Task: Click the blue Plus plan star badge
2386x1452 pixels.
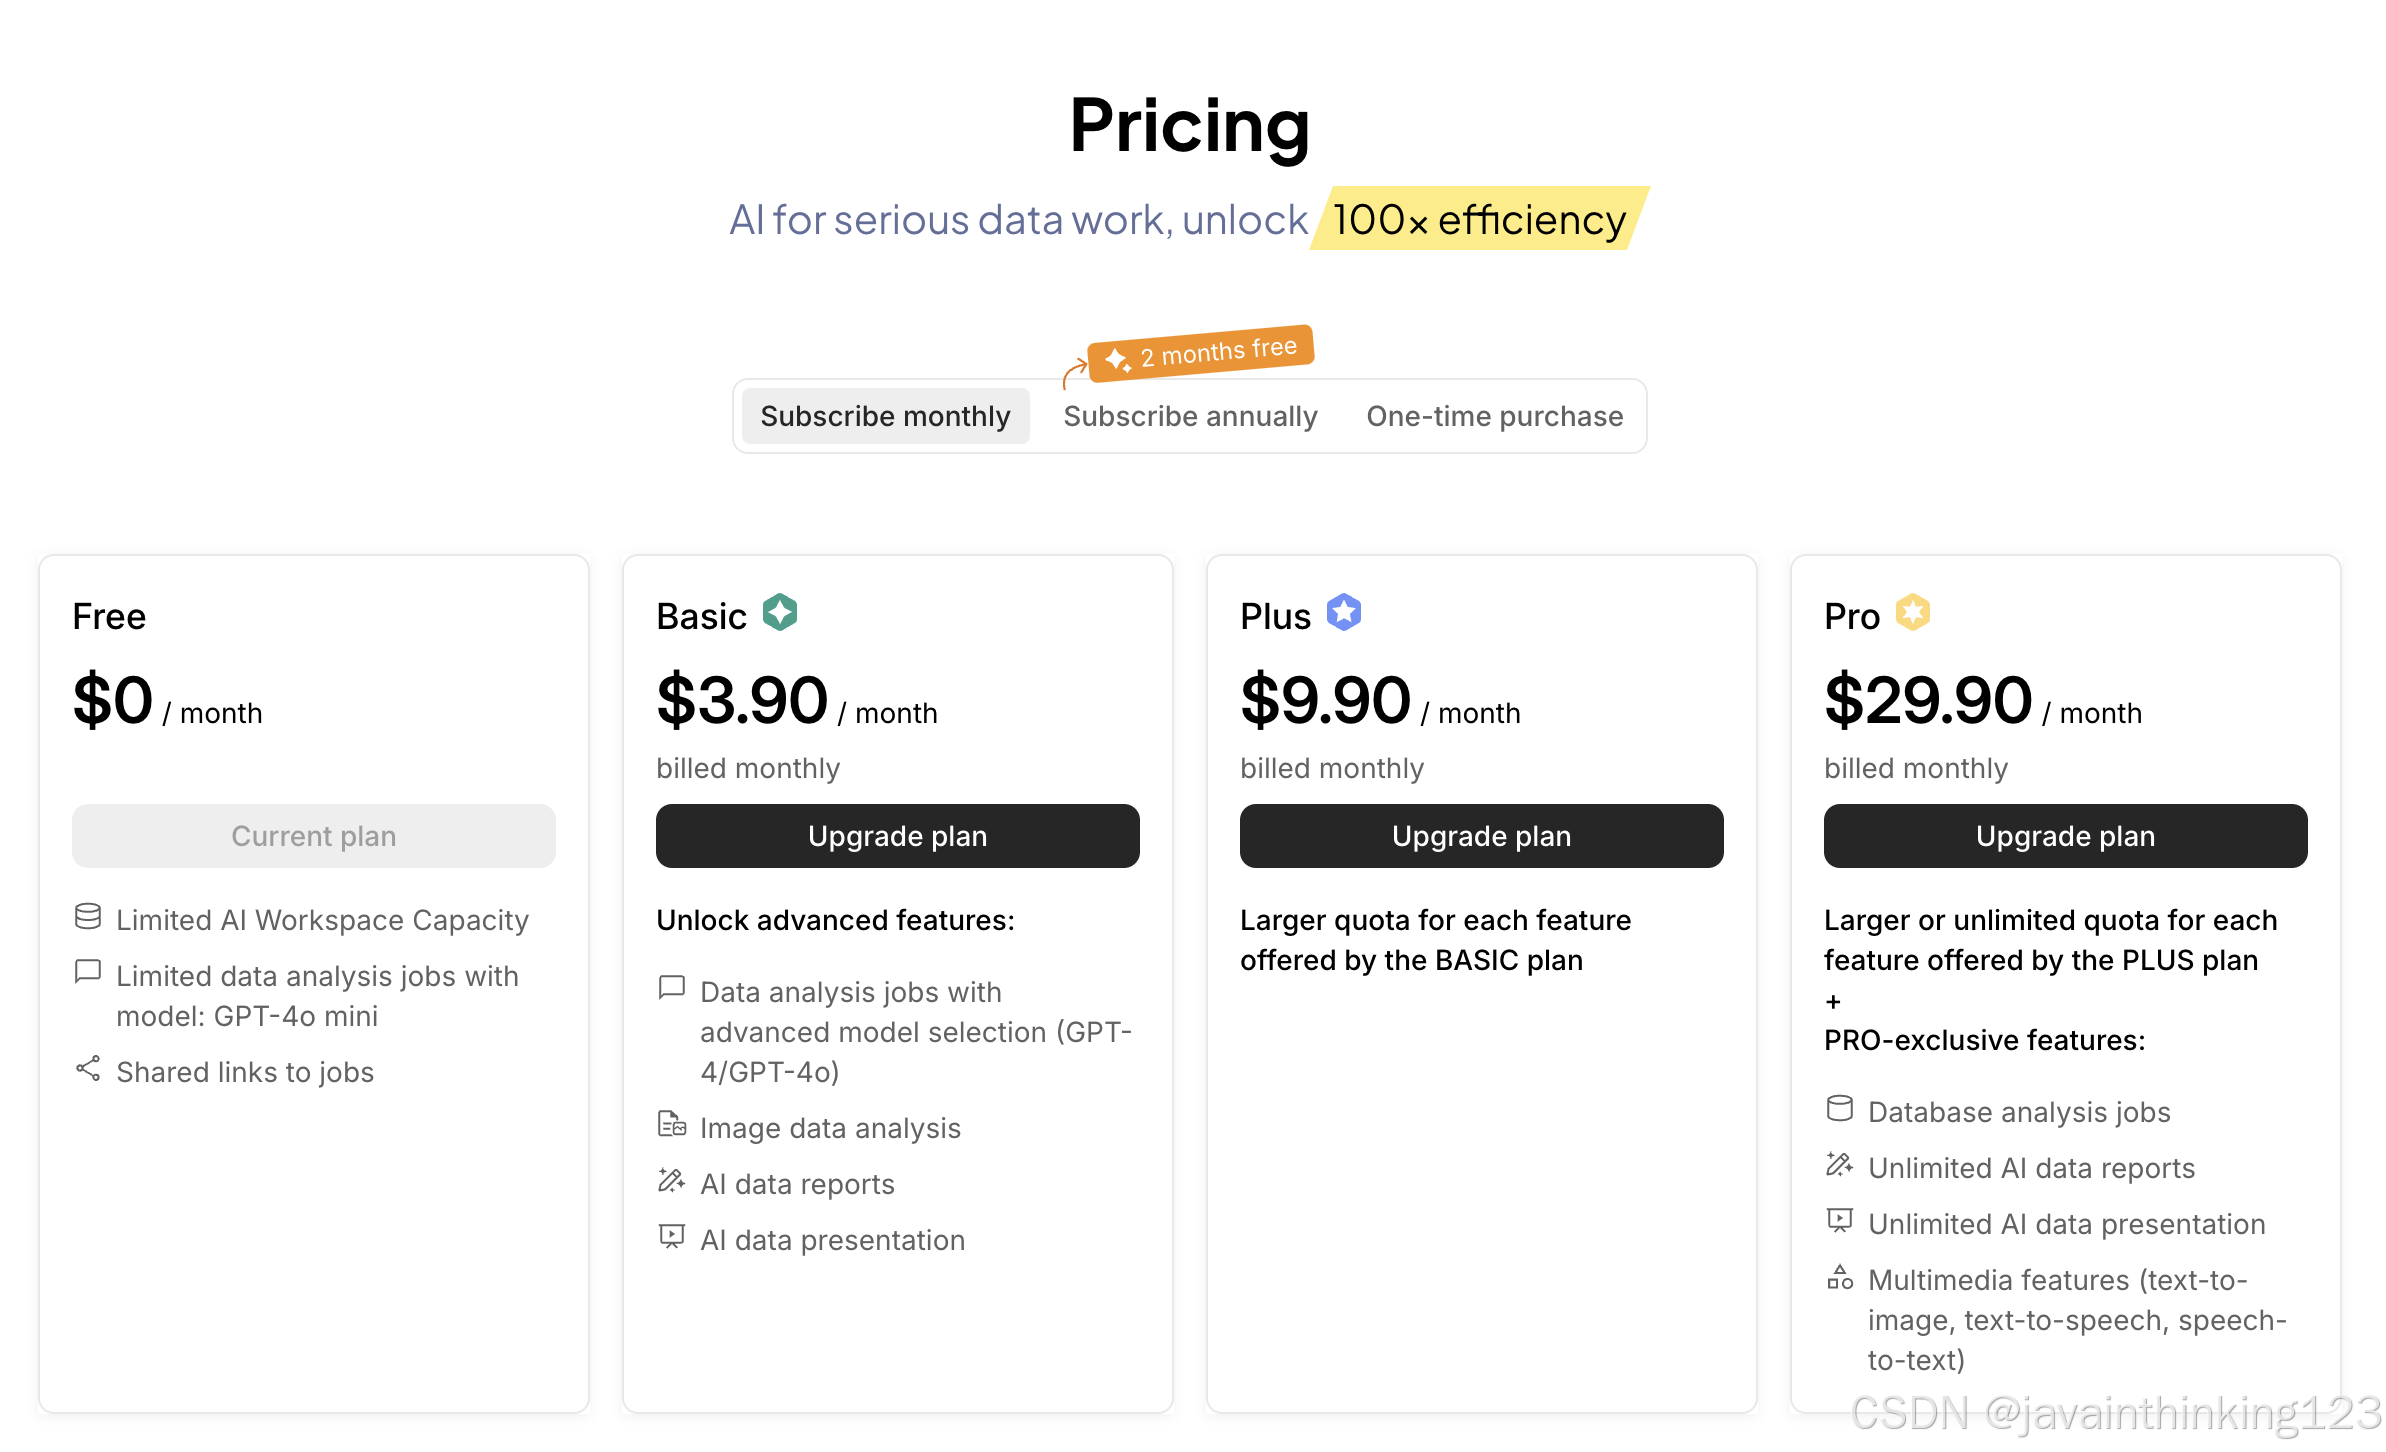Action: tap(1344, 613)
